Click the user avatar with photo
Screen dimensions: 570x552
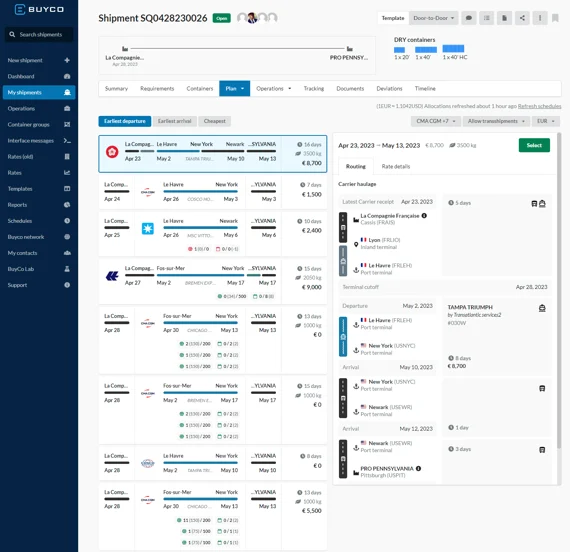[252, 18]
